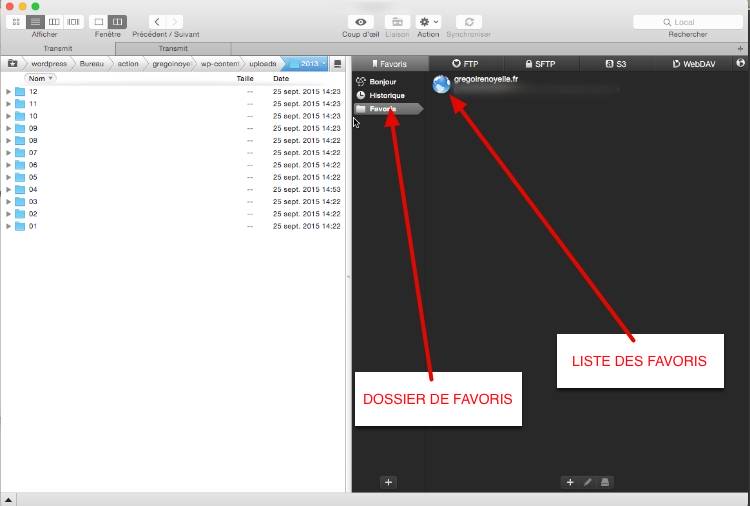This screenshot has width=750, height=506.
Task: Expand folder 09
Action: pos(8,128)
